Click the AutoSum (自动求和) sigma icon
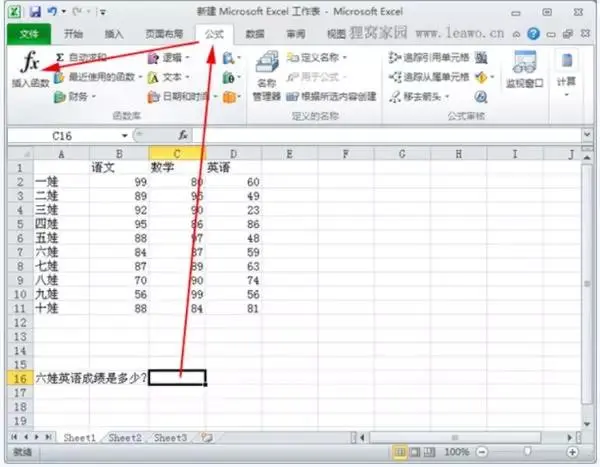This screenshot has height=467, width=600. [x=60, y=57]
